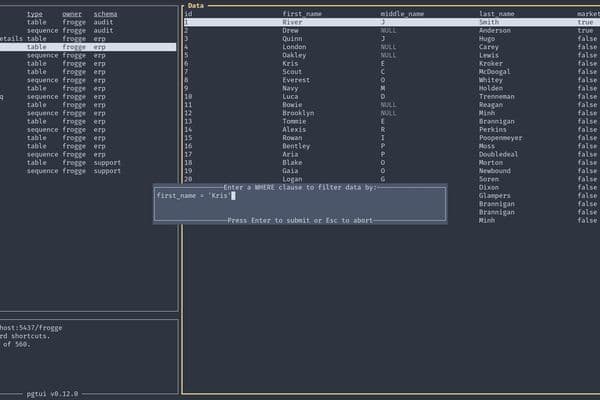
Task: Click the last_name cell 'Poopenmeyer'
Action: (x=501, y=138)
